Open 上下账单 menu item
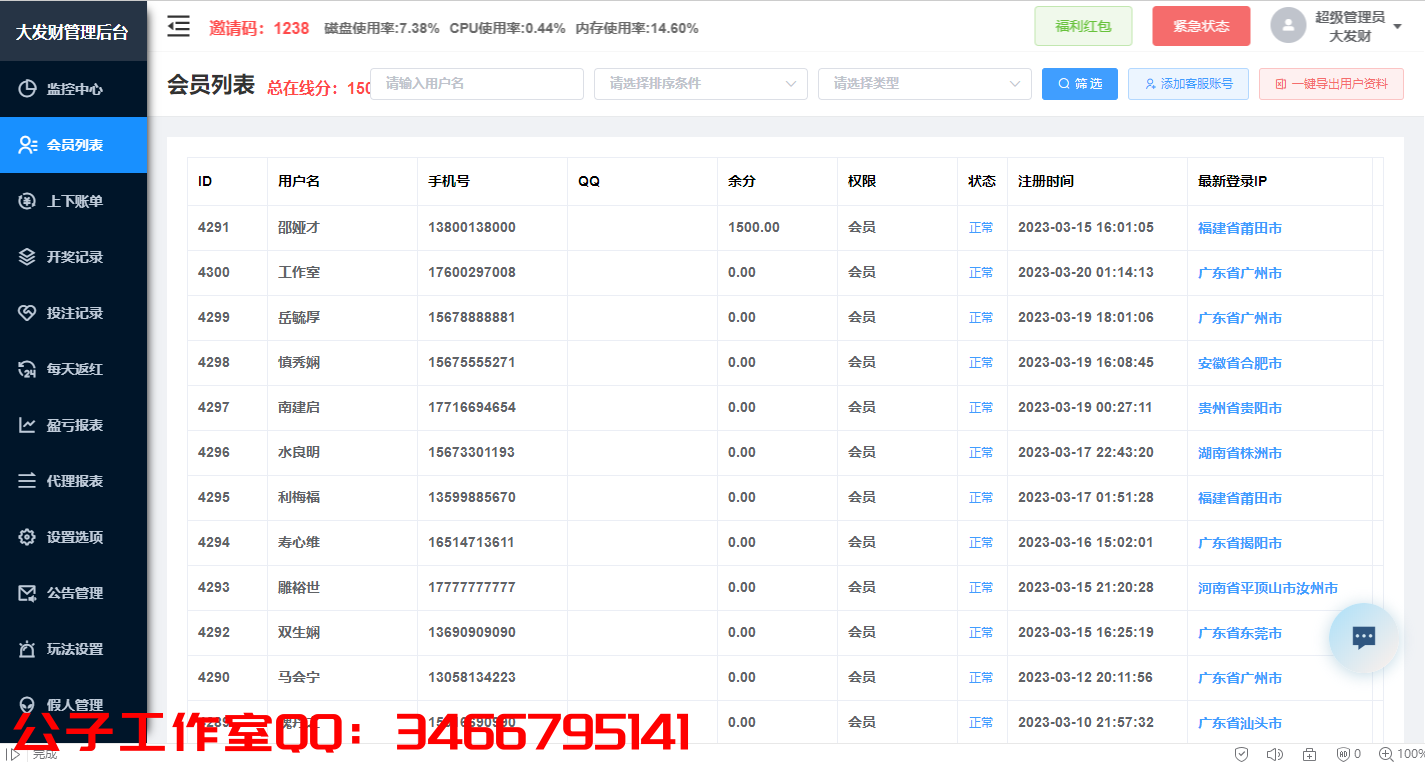This screenshot has height=762, width=1425. coord(74,201)
